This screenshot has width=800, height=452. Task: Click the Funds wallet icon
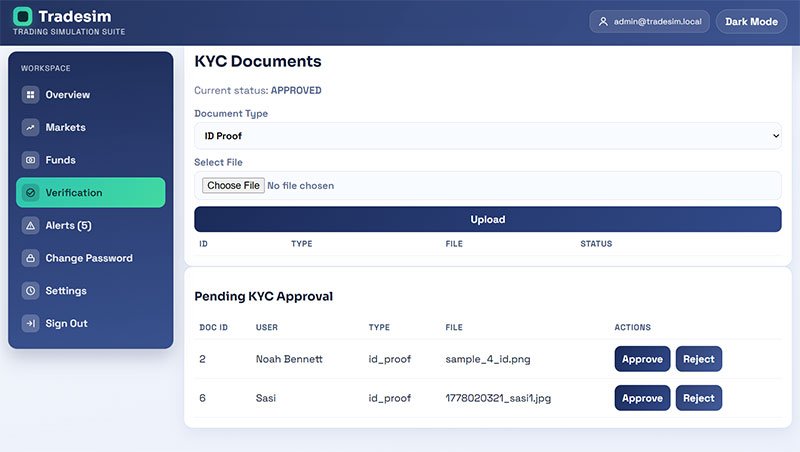point(31,160)
